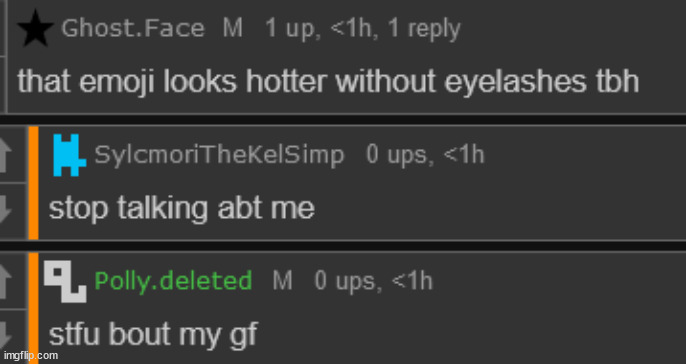Viewport: 686px width, 364px height.
Task: Click '0 ups, <1h' on Polly.deleted's comment
Action: click(x=373, y=281)
